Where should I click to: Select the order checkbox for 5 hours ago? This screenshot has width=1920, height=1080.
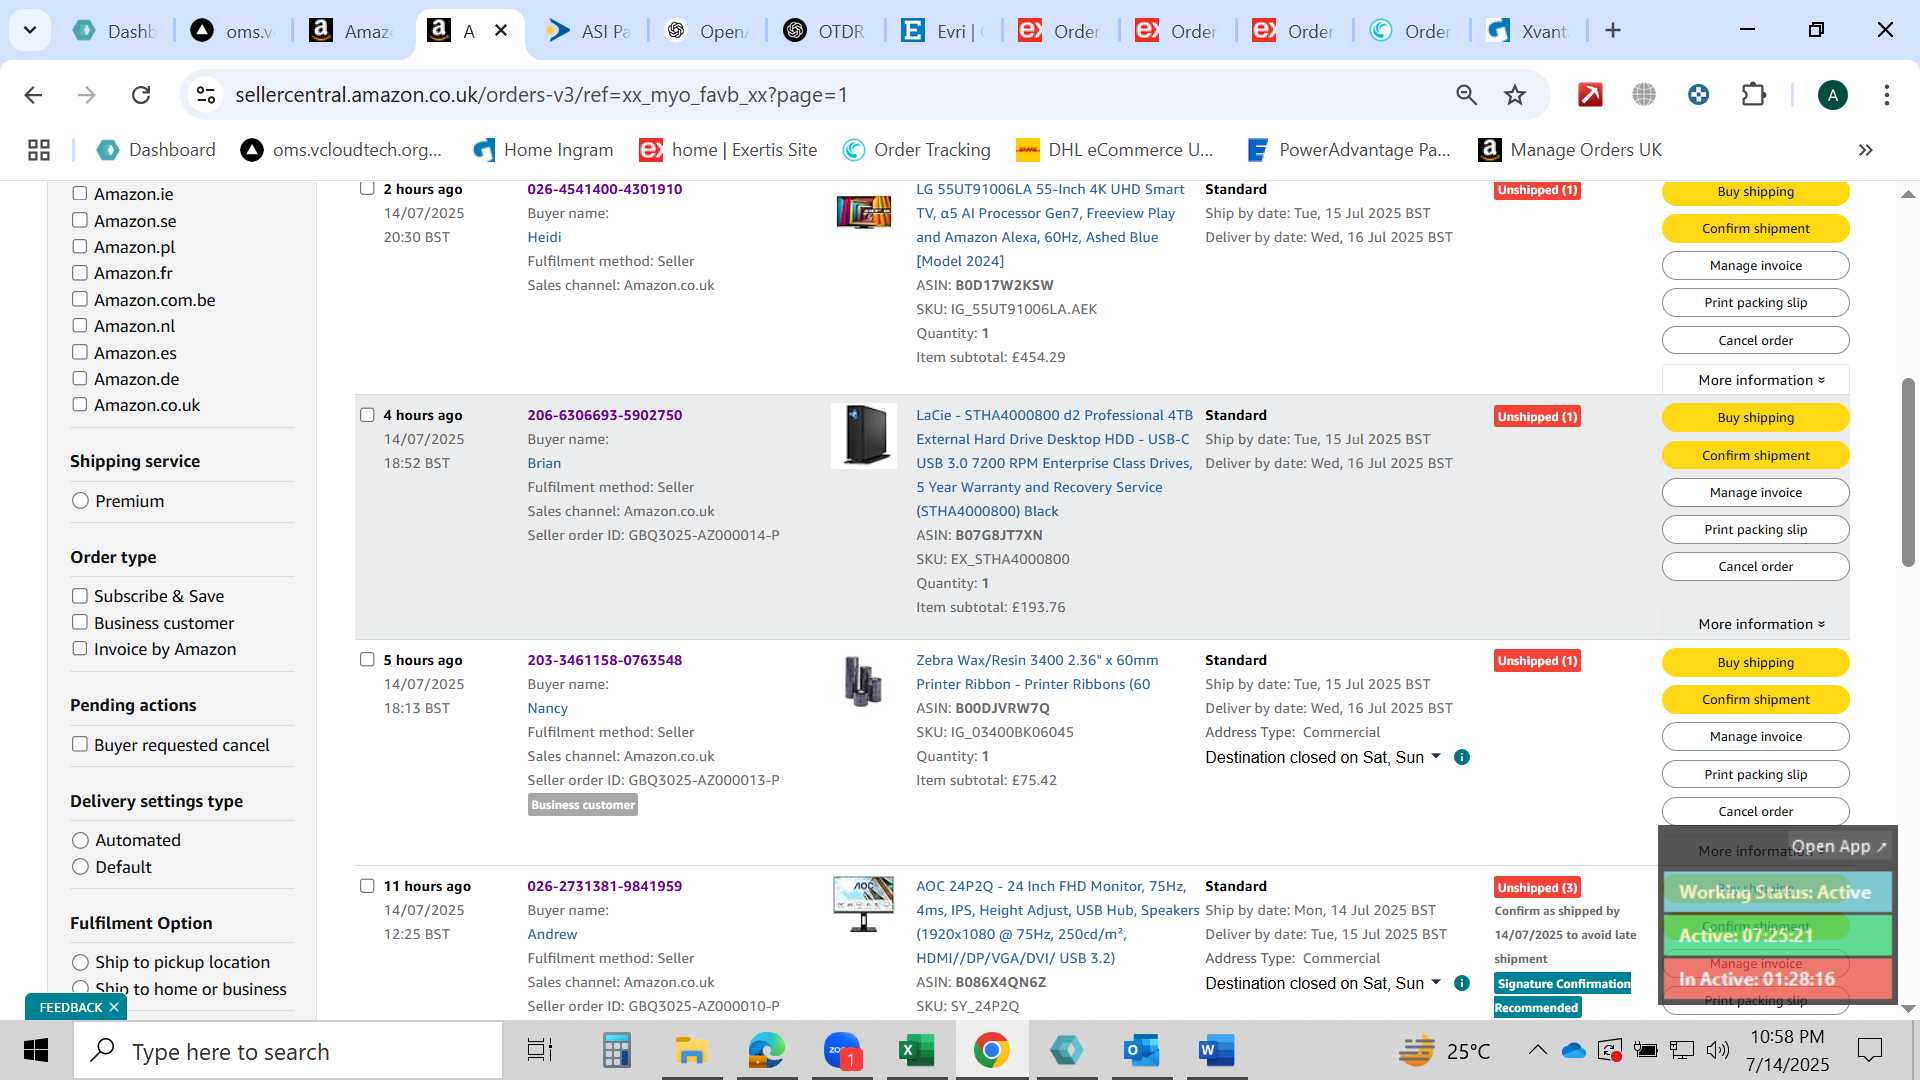[367, 660]
